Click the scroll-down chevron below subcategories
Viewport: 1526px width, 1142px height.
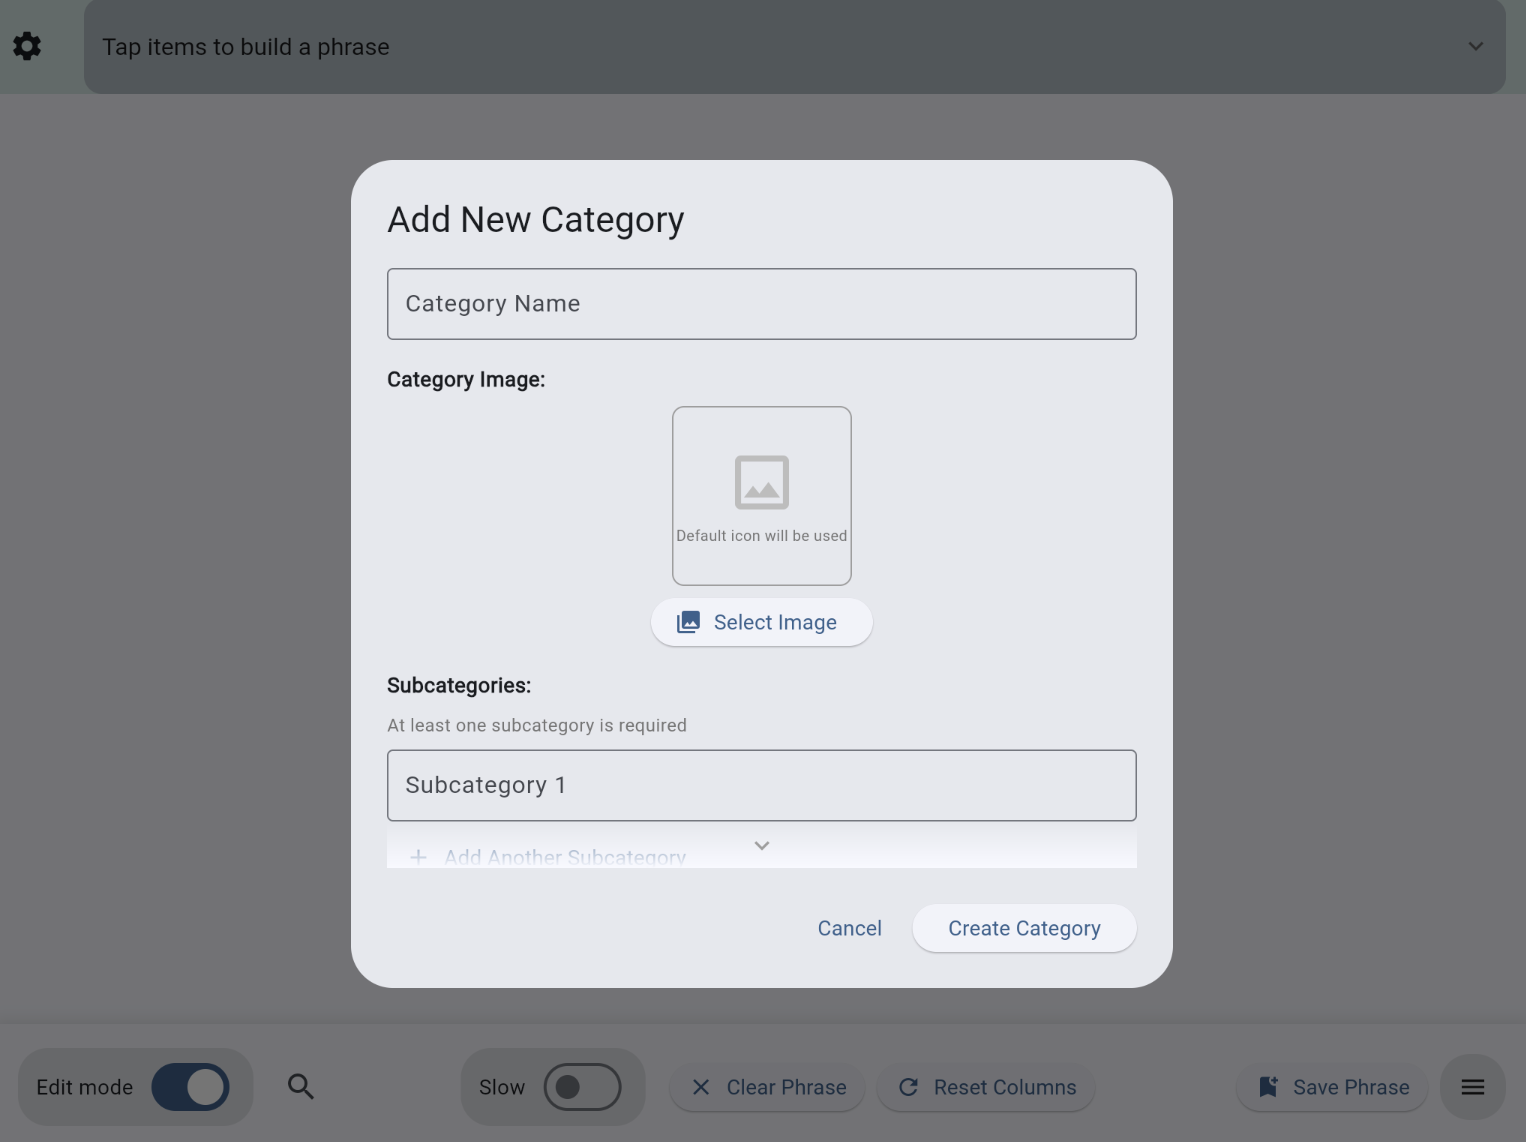coord(762,845)
